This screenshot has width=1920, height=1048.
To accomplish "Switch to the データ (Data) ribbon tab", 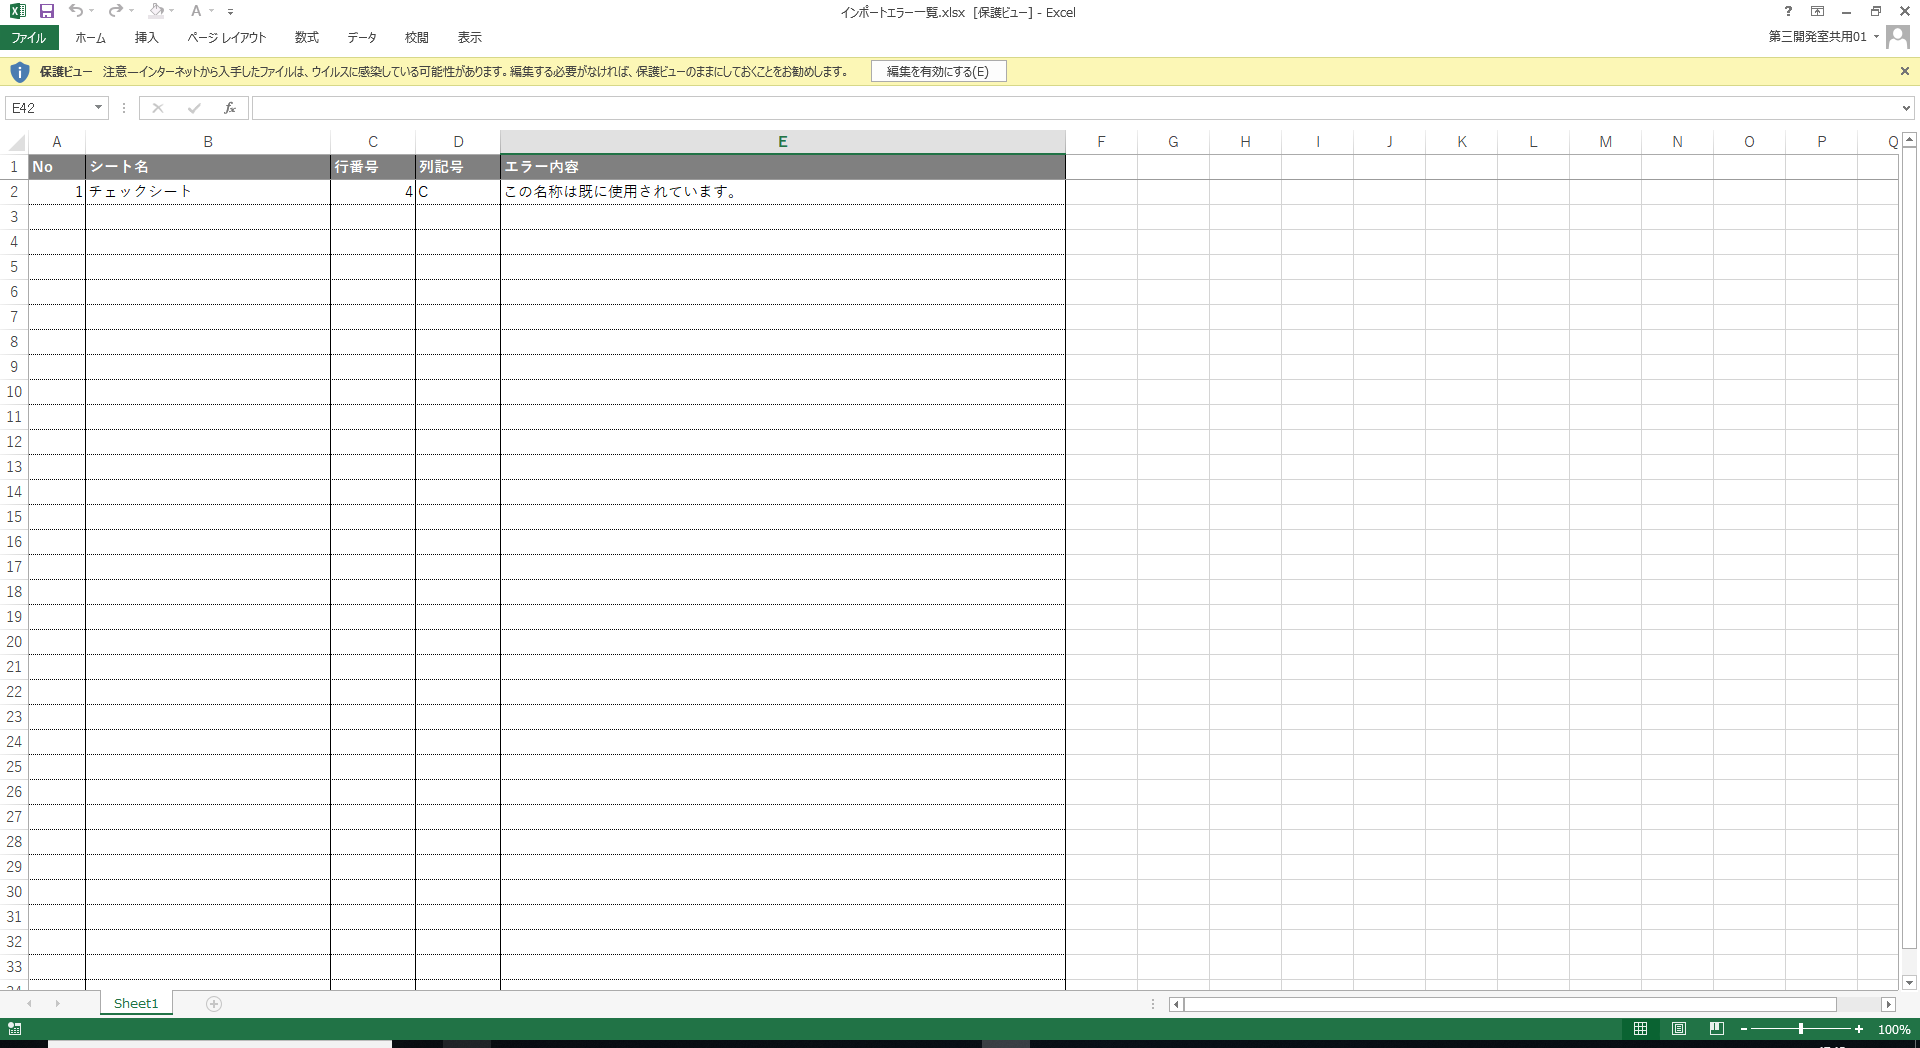I will point(361,38).
